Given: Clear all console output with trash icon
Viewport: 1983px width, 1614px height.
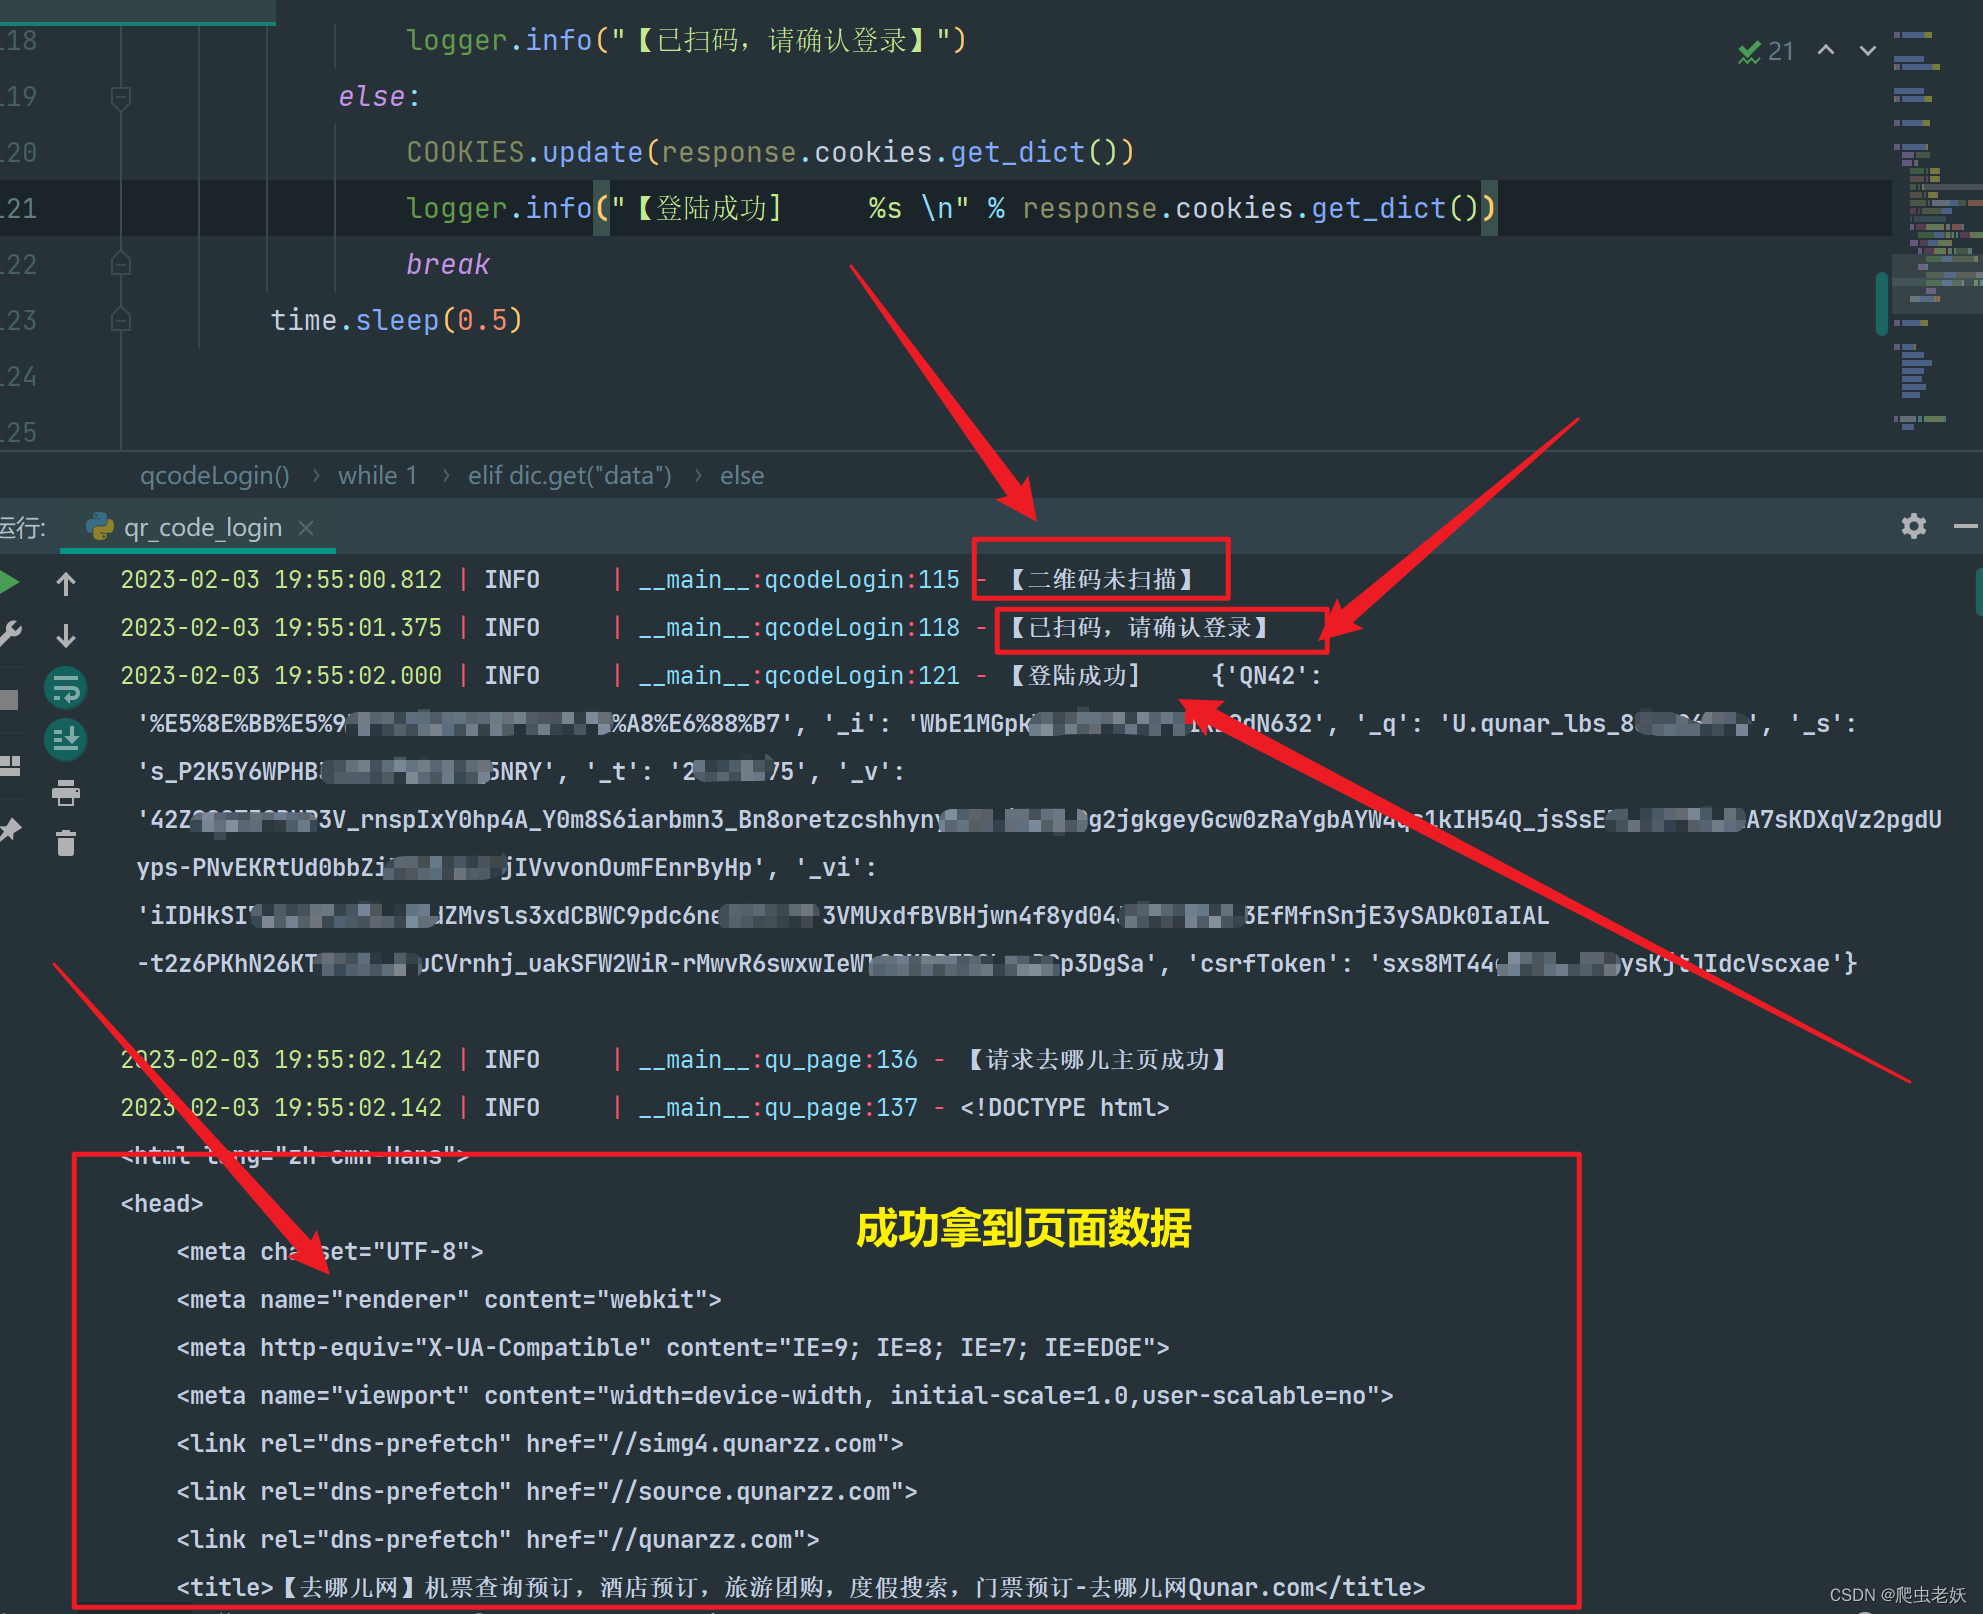Looking at the screenshot, I should pyautogui.click(x=66, y=844).
